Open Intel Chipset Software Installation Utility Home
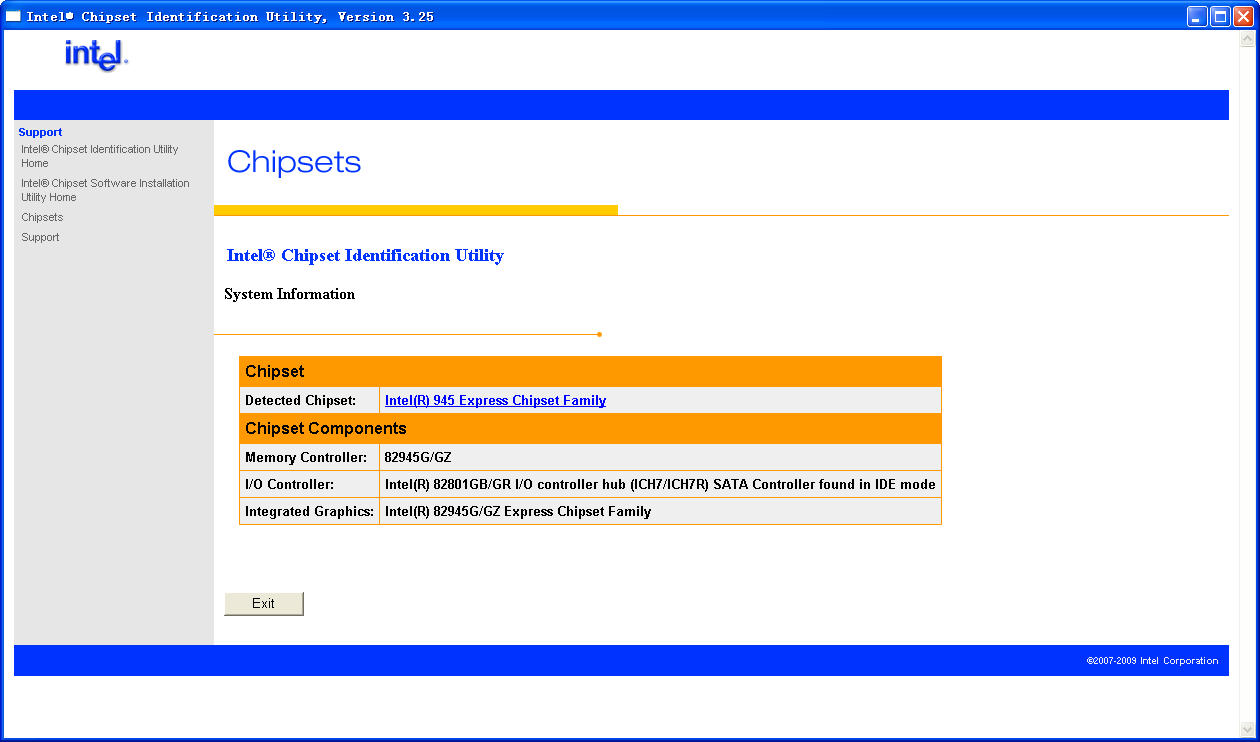The width and height of the screenshot is (1260, 742). click(x=105, y=190)
